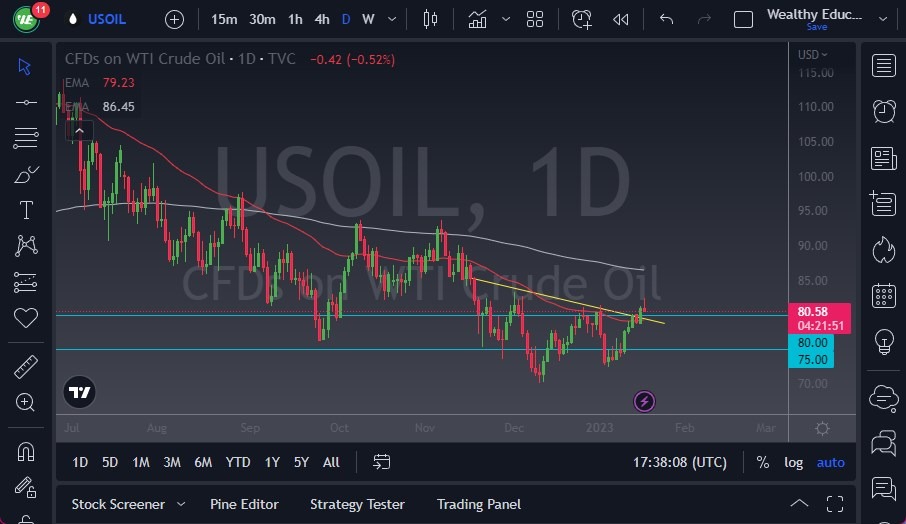
Task: Toggle the log scale
Action: click(793, 462)
